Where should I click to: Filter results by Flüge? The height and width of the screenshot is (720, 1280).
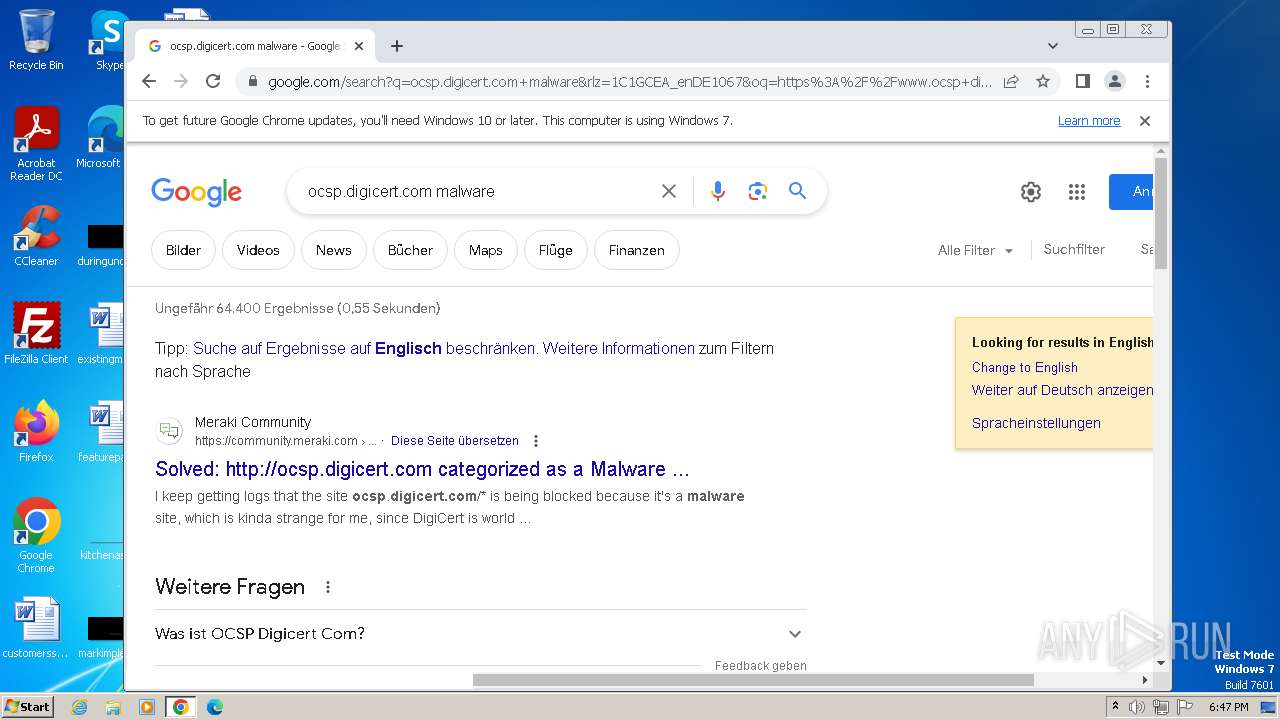[x=555, y=250]
